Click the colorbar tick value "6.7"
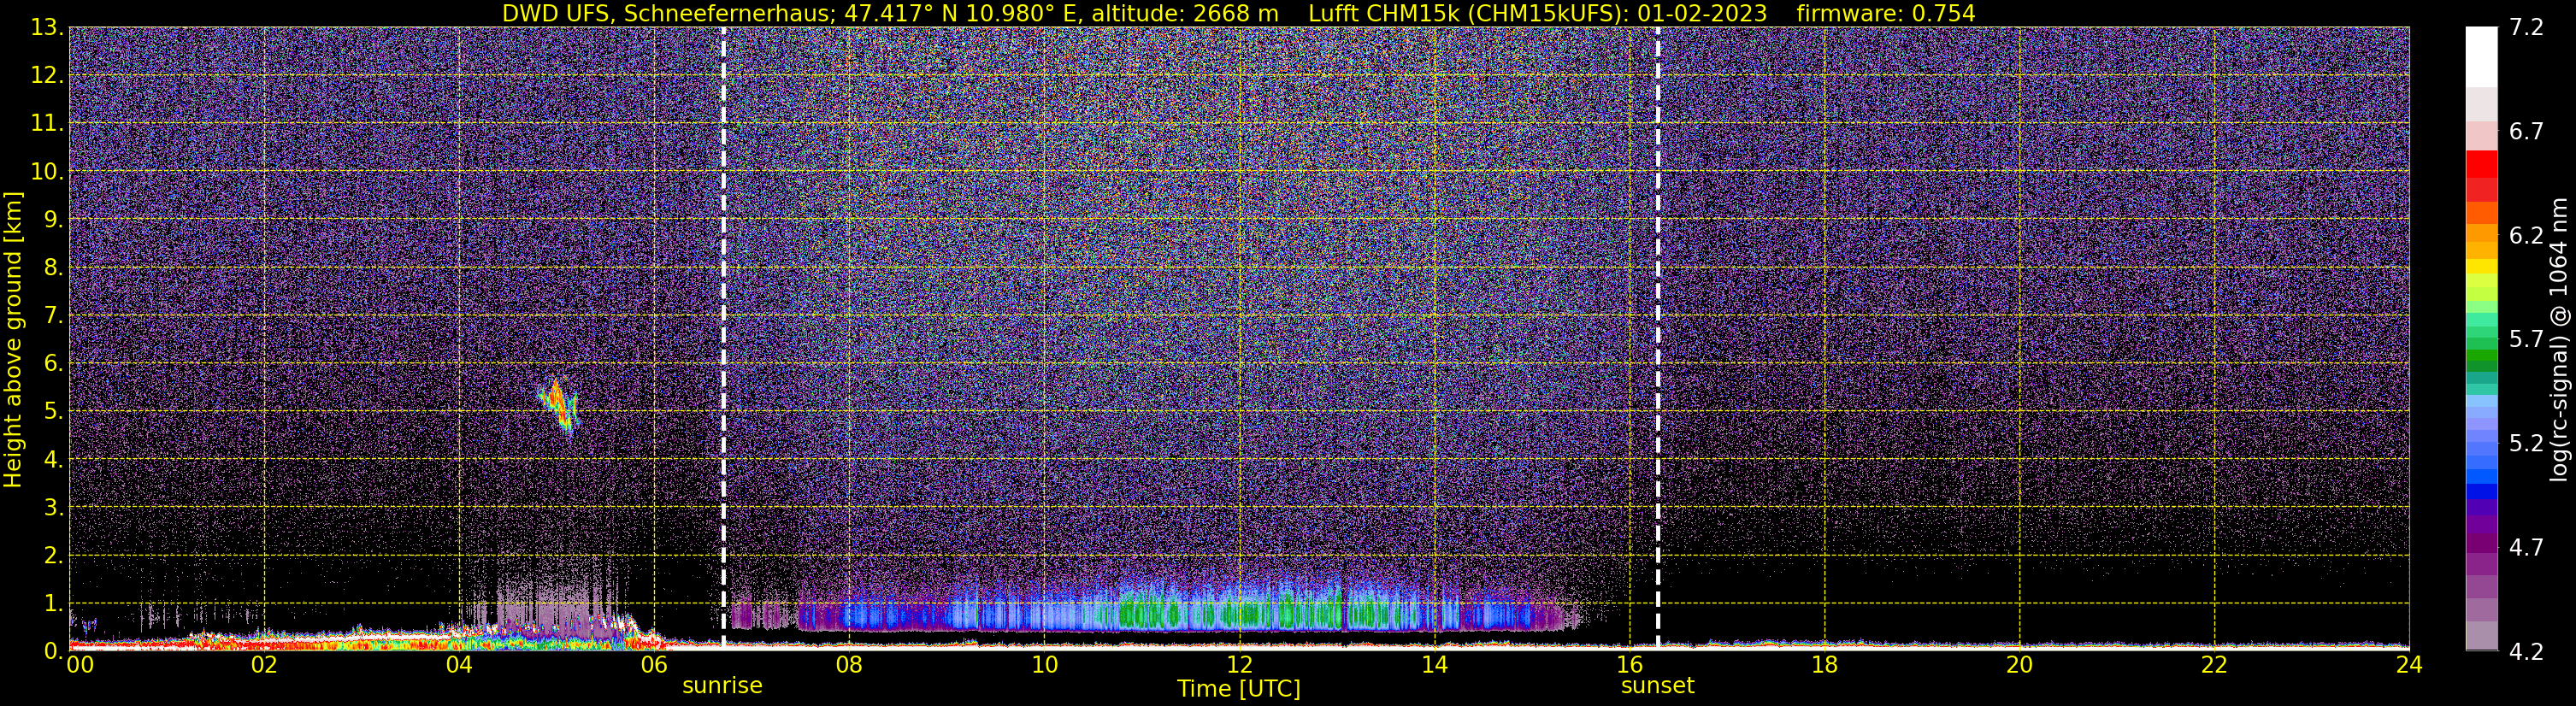Image resolution: width=2576 pixels, height=706 pixels. (x=2526, y=131)
